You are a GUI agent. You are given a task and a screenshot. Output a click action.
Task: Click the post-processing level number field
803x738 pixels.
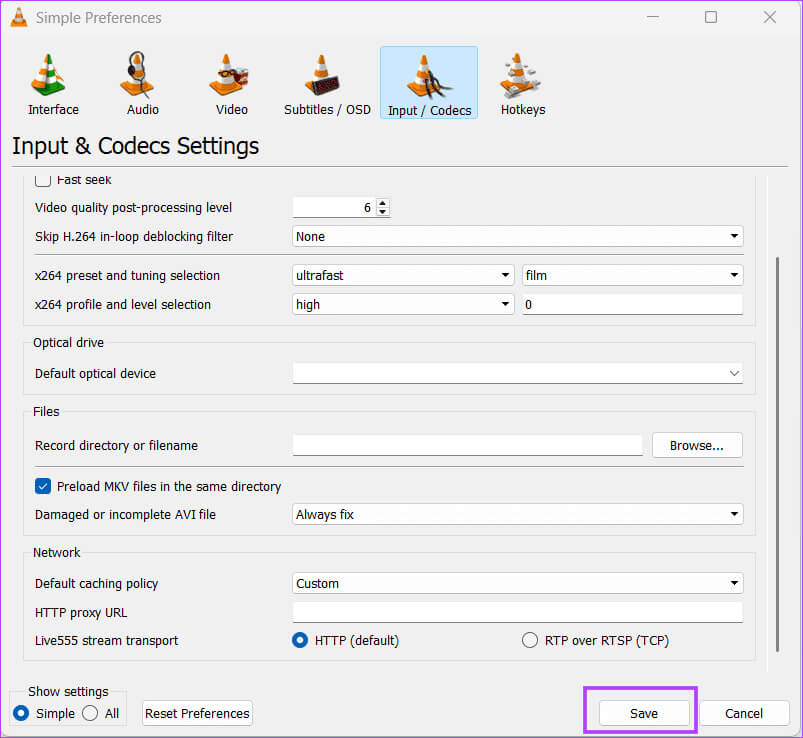coord(334,207)
